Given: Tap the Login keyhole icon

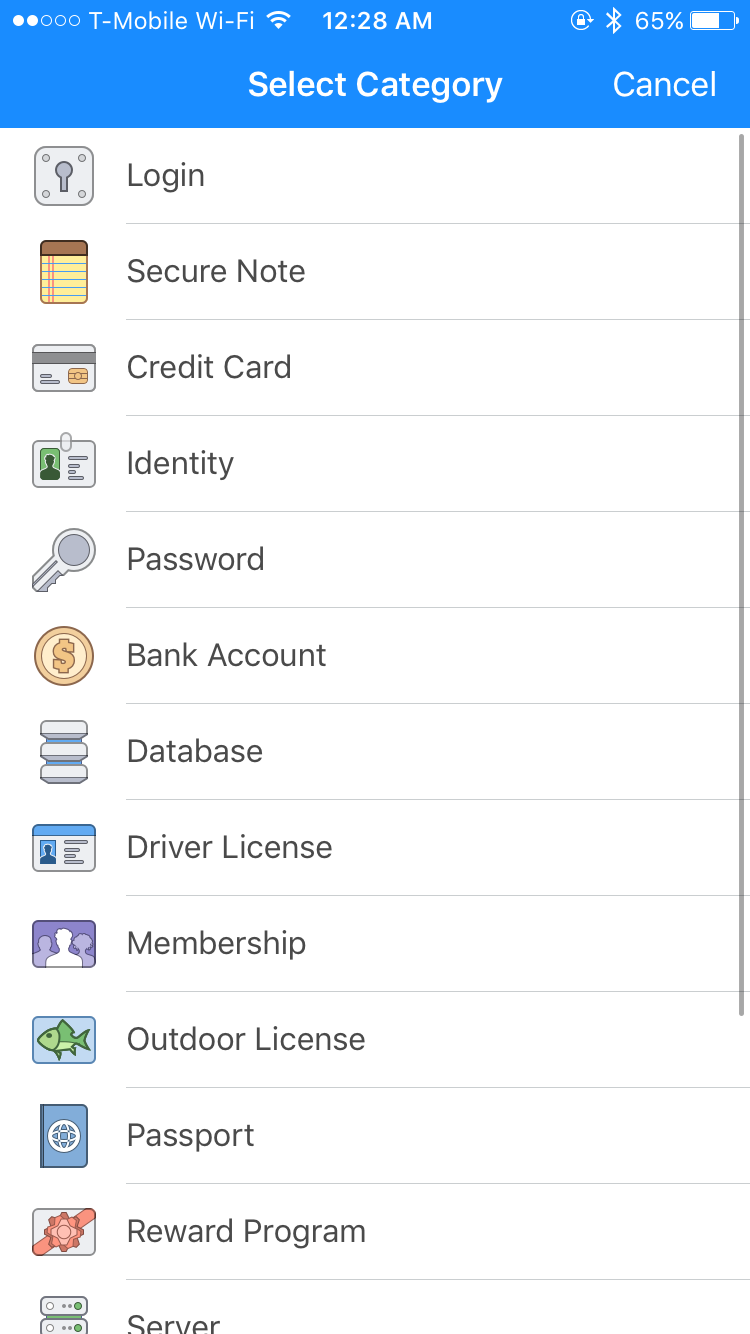Looking at the screenshot, I should (x=64, y=176).
